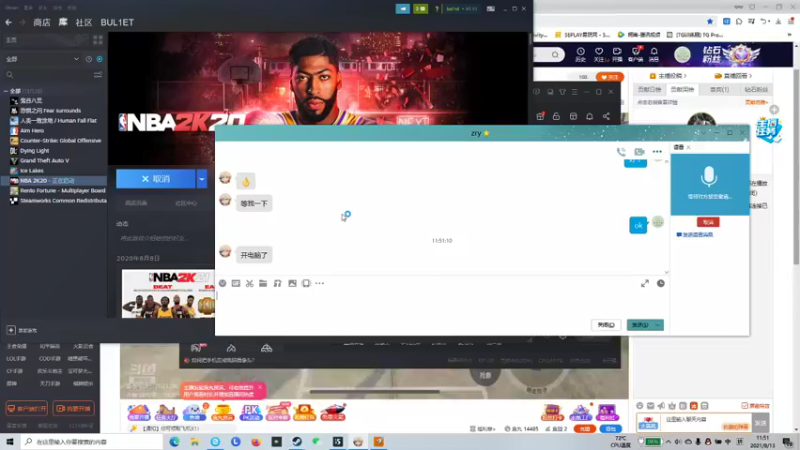
Task: Close the 语音 voice panel tab
Action: click(x=688, y=147)
